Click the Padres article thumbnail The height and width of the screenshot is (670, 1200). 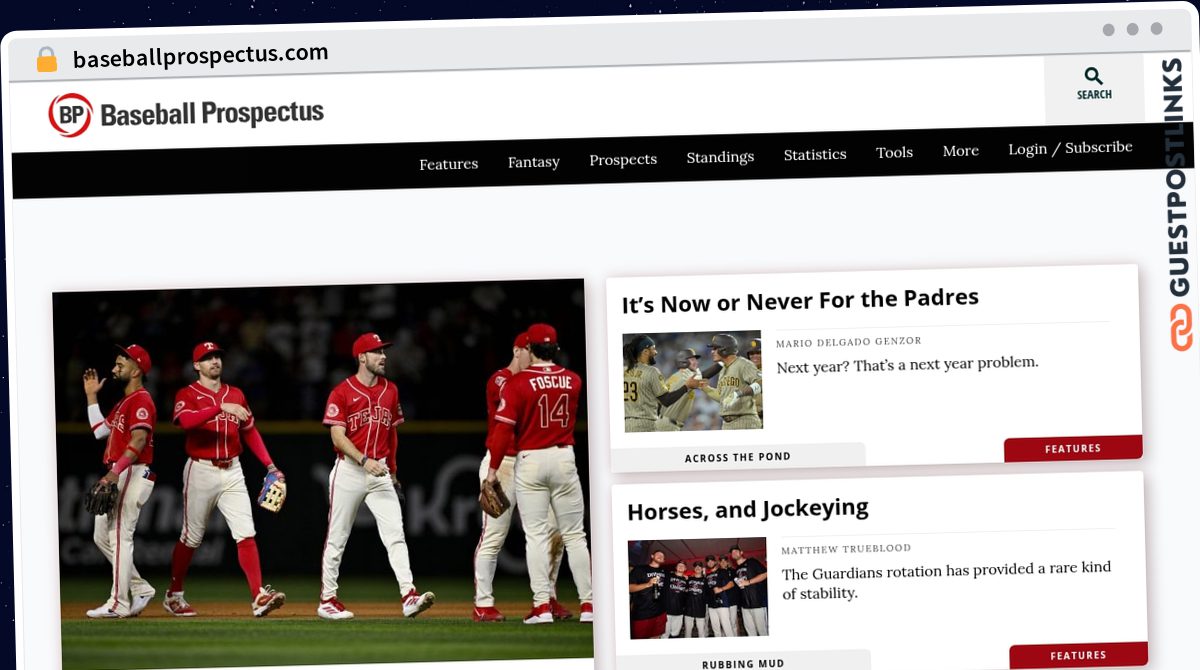pos(692,382)
